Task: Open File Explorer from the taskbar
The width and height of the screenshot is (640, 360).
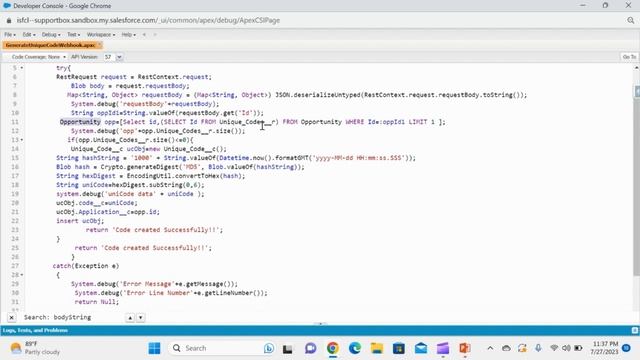Action: [x=377, y=348]
